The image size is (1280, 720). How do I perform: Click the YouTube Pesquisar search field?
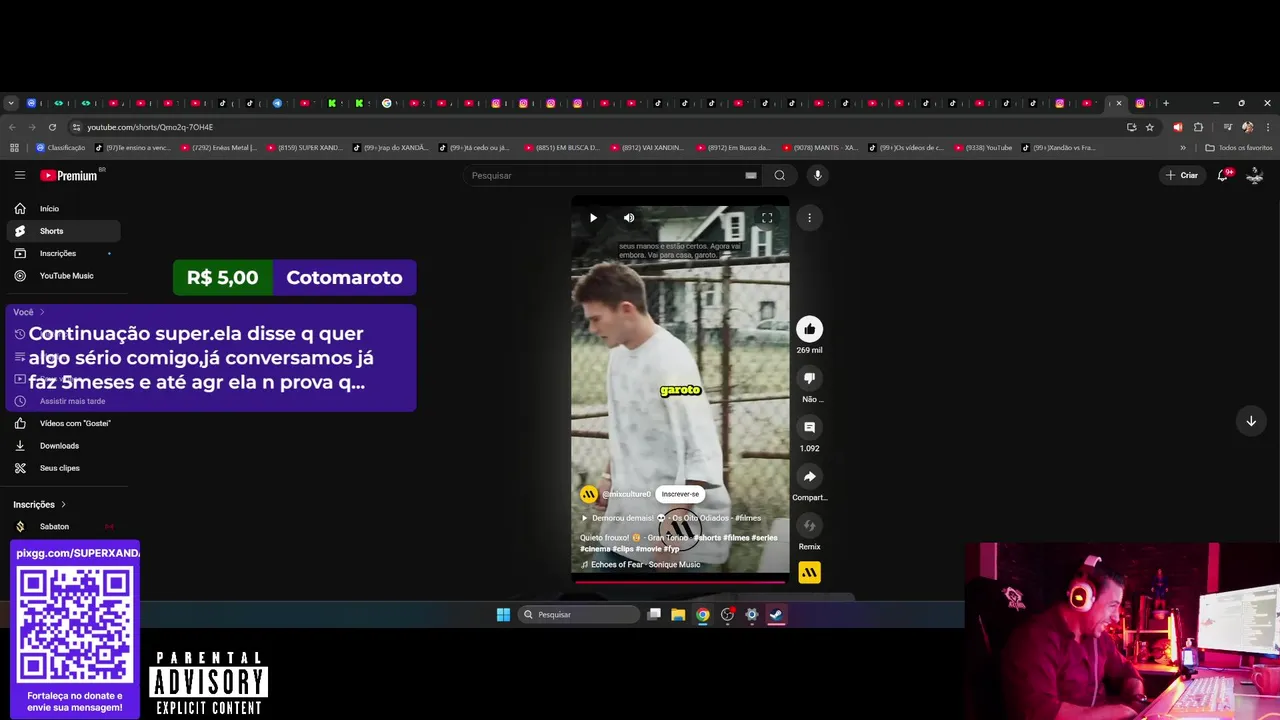[610, 175]
